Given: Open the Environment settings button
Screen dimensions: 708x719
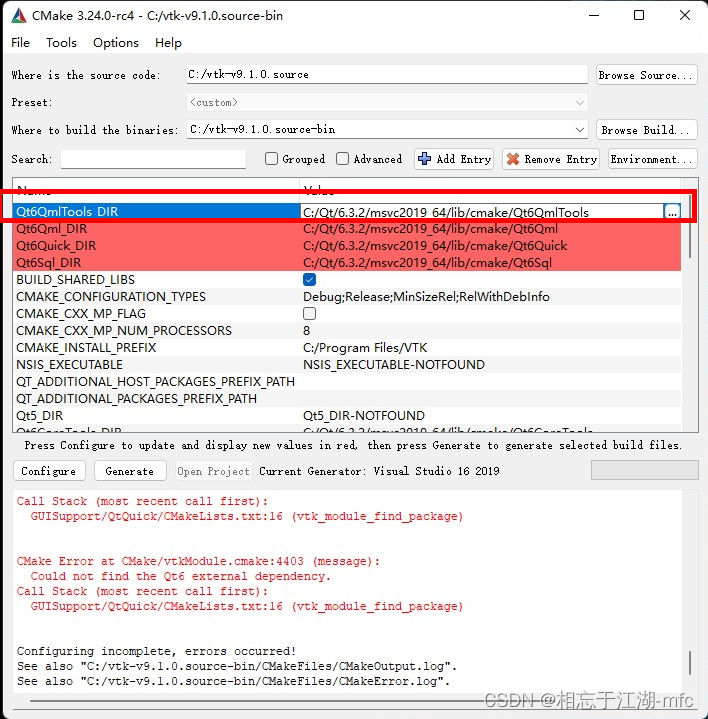Looking at the screenshot, I should [653, 159].
